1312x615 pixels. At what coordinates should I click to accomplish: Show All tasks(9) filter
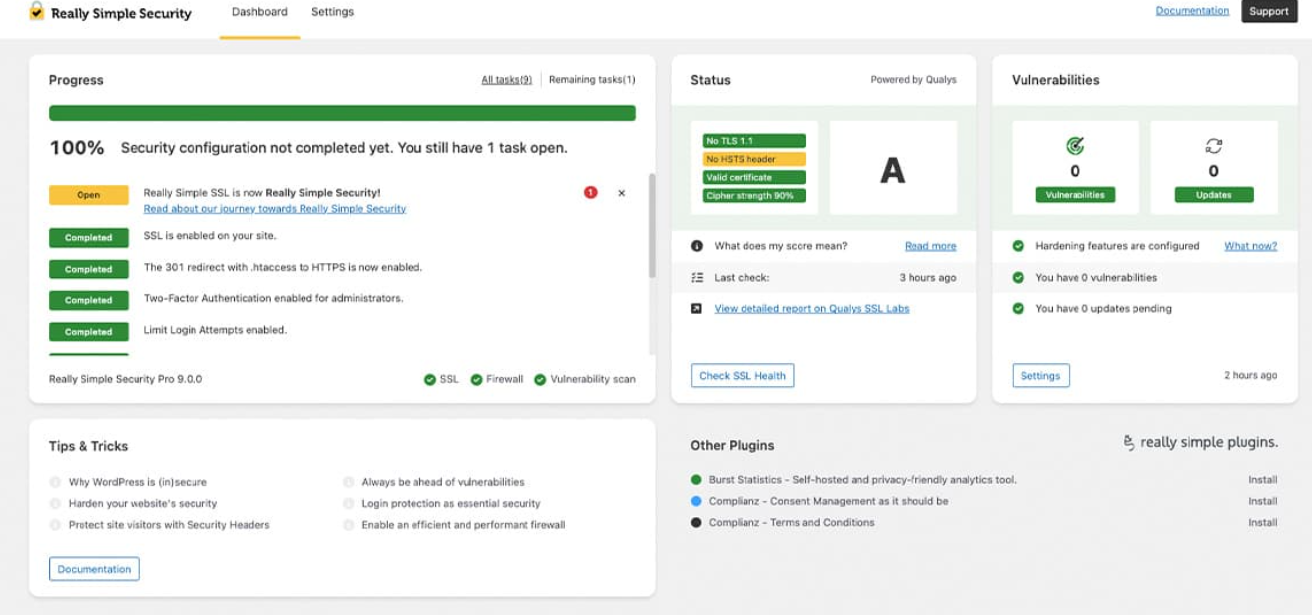point(507,80)
